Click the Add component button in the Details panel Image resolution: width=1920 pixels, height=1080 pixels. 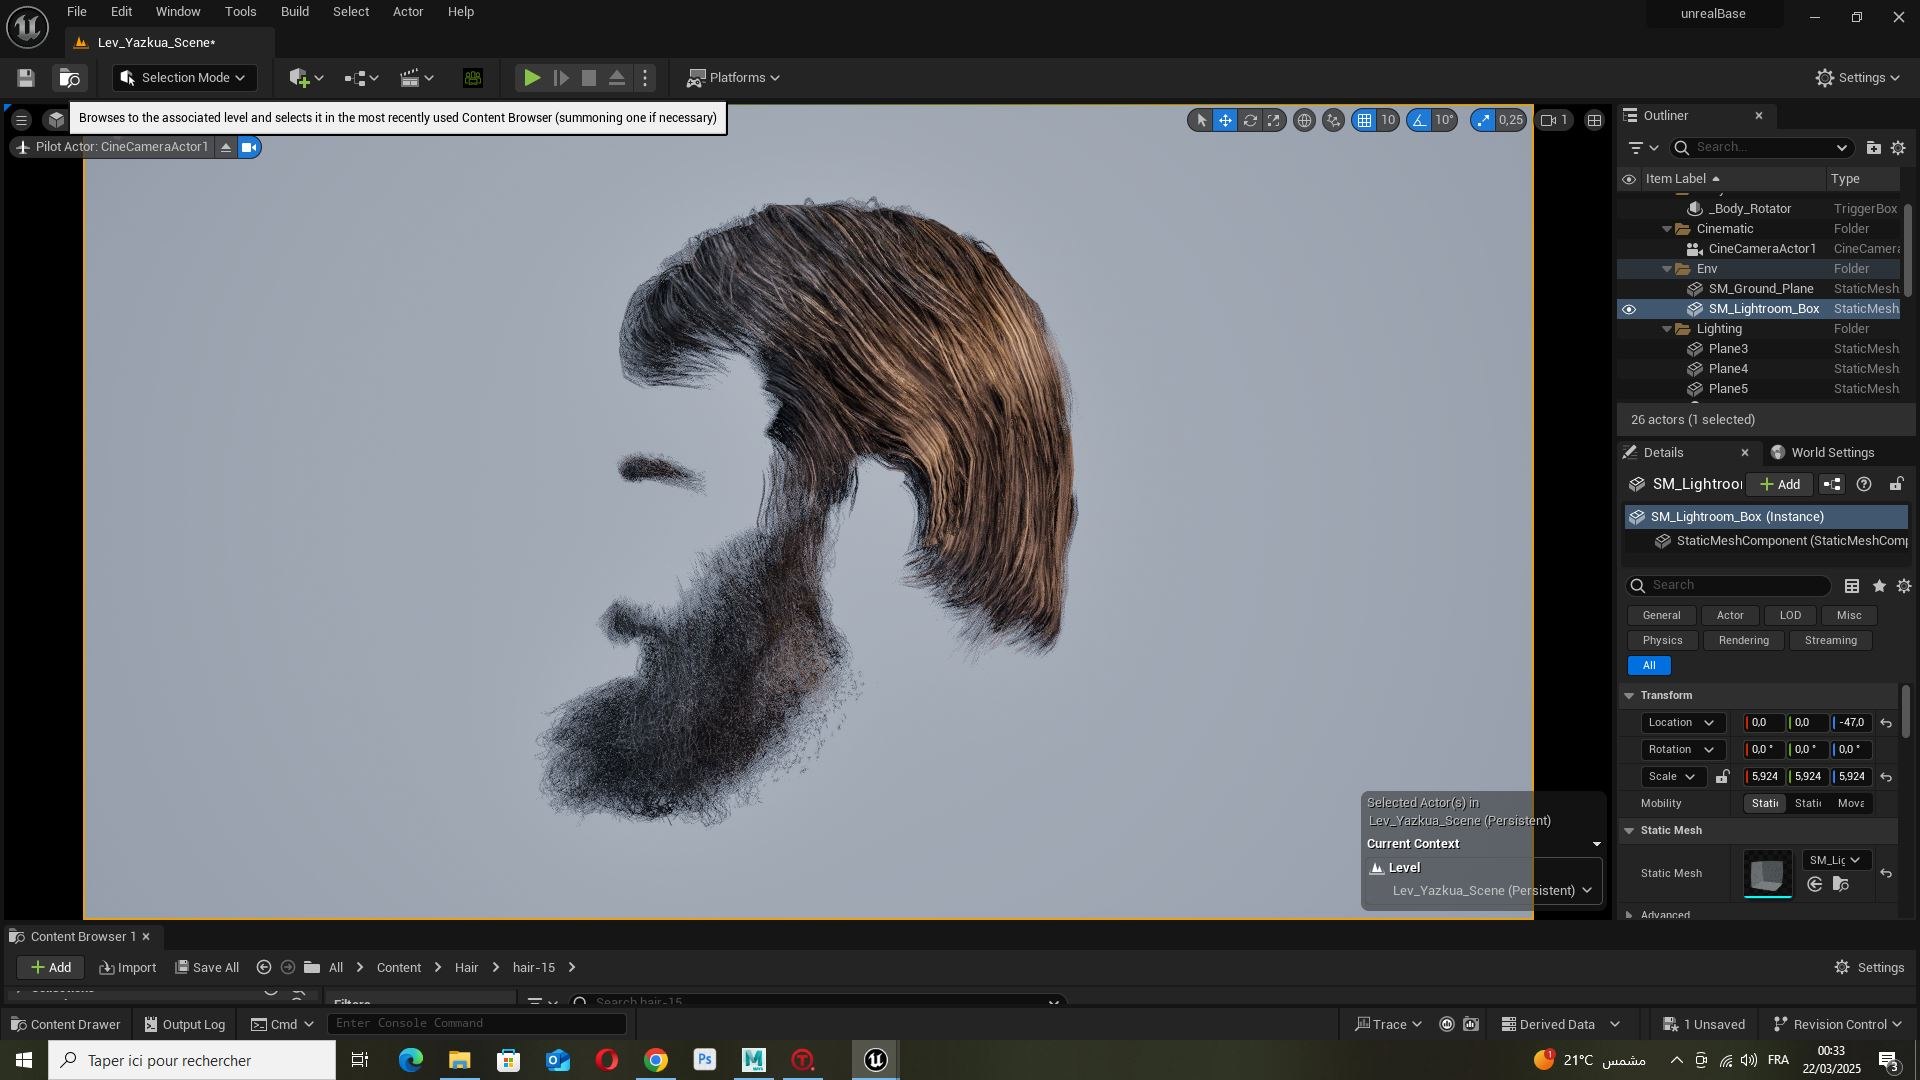(x=1780, y=485)
